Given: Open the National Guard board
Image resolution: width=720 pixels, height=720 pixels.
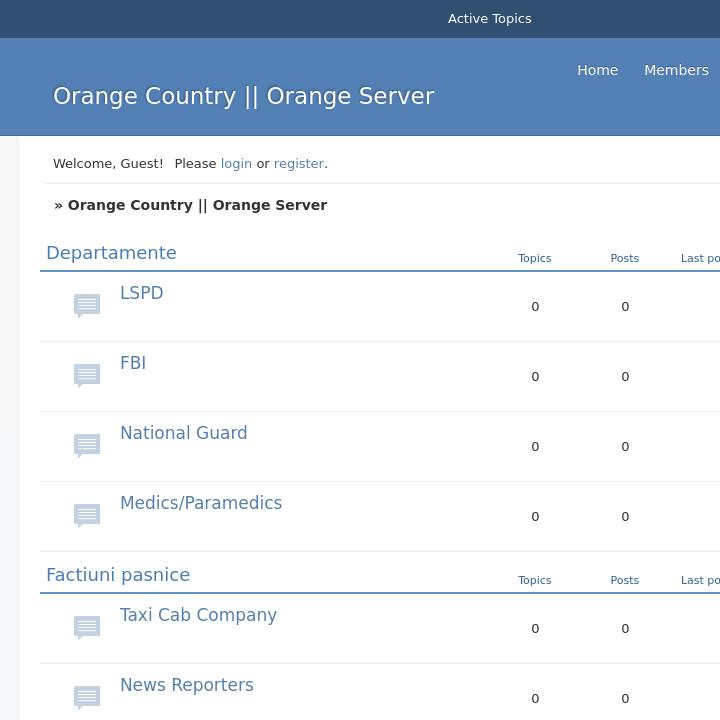Looking at the screenshot, I should click(x=183, y=433).
